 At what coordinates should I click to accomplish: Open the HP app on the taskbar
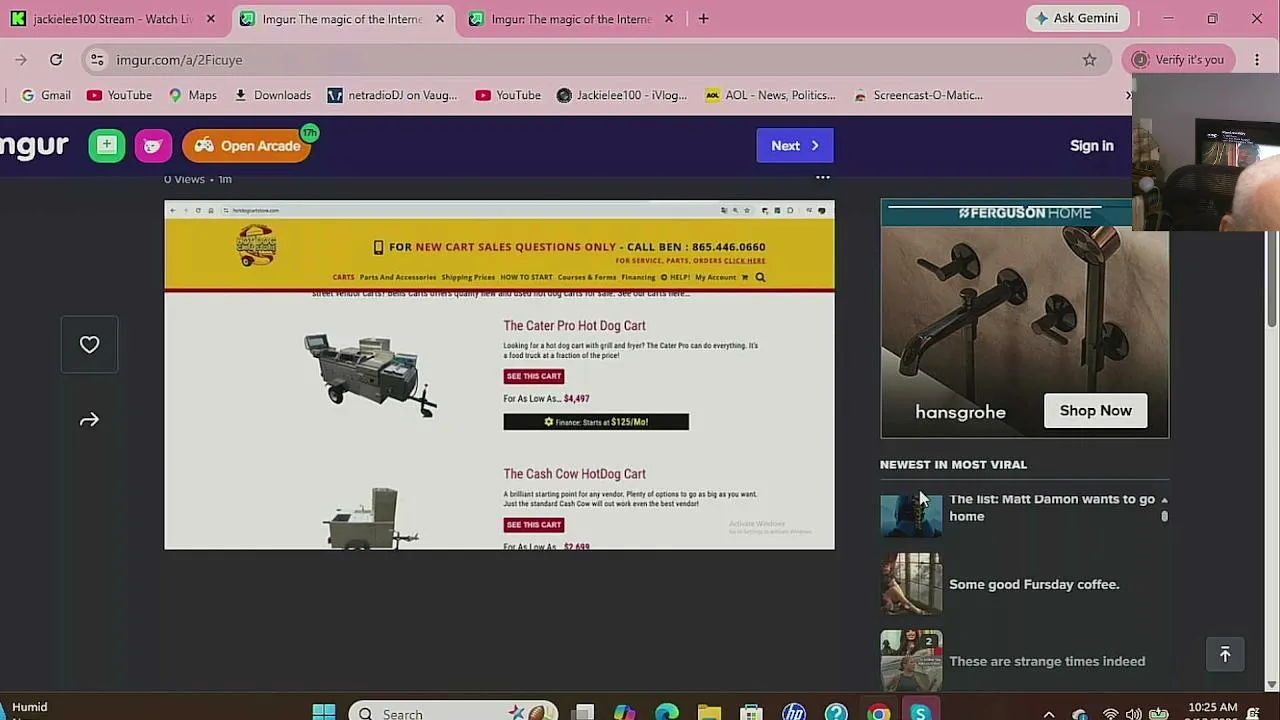coord(794,712)
